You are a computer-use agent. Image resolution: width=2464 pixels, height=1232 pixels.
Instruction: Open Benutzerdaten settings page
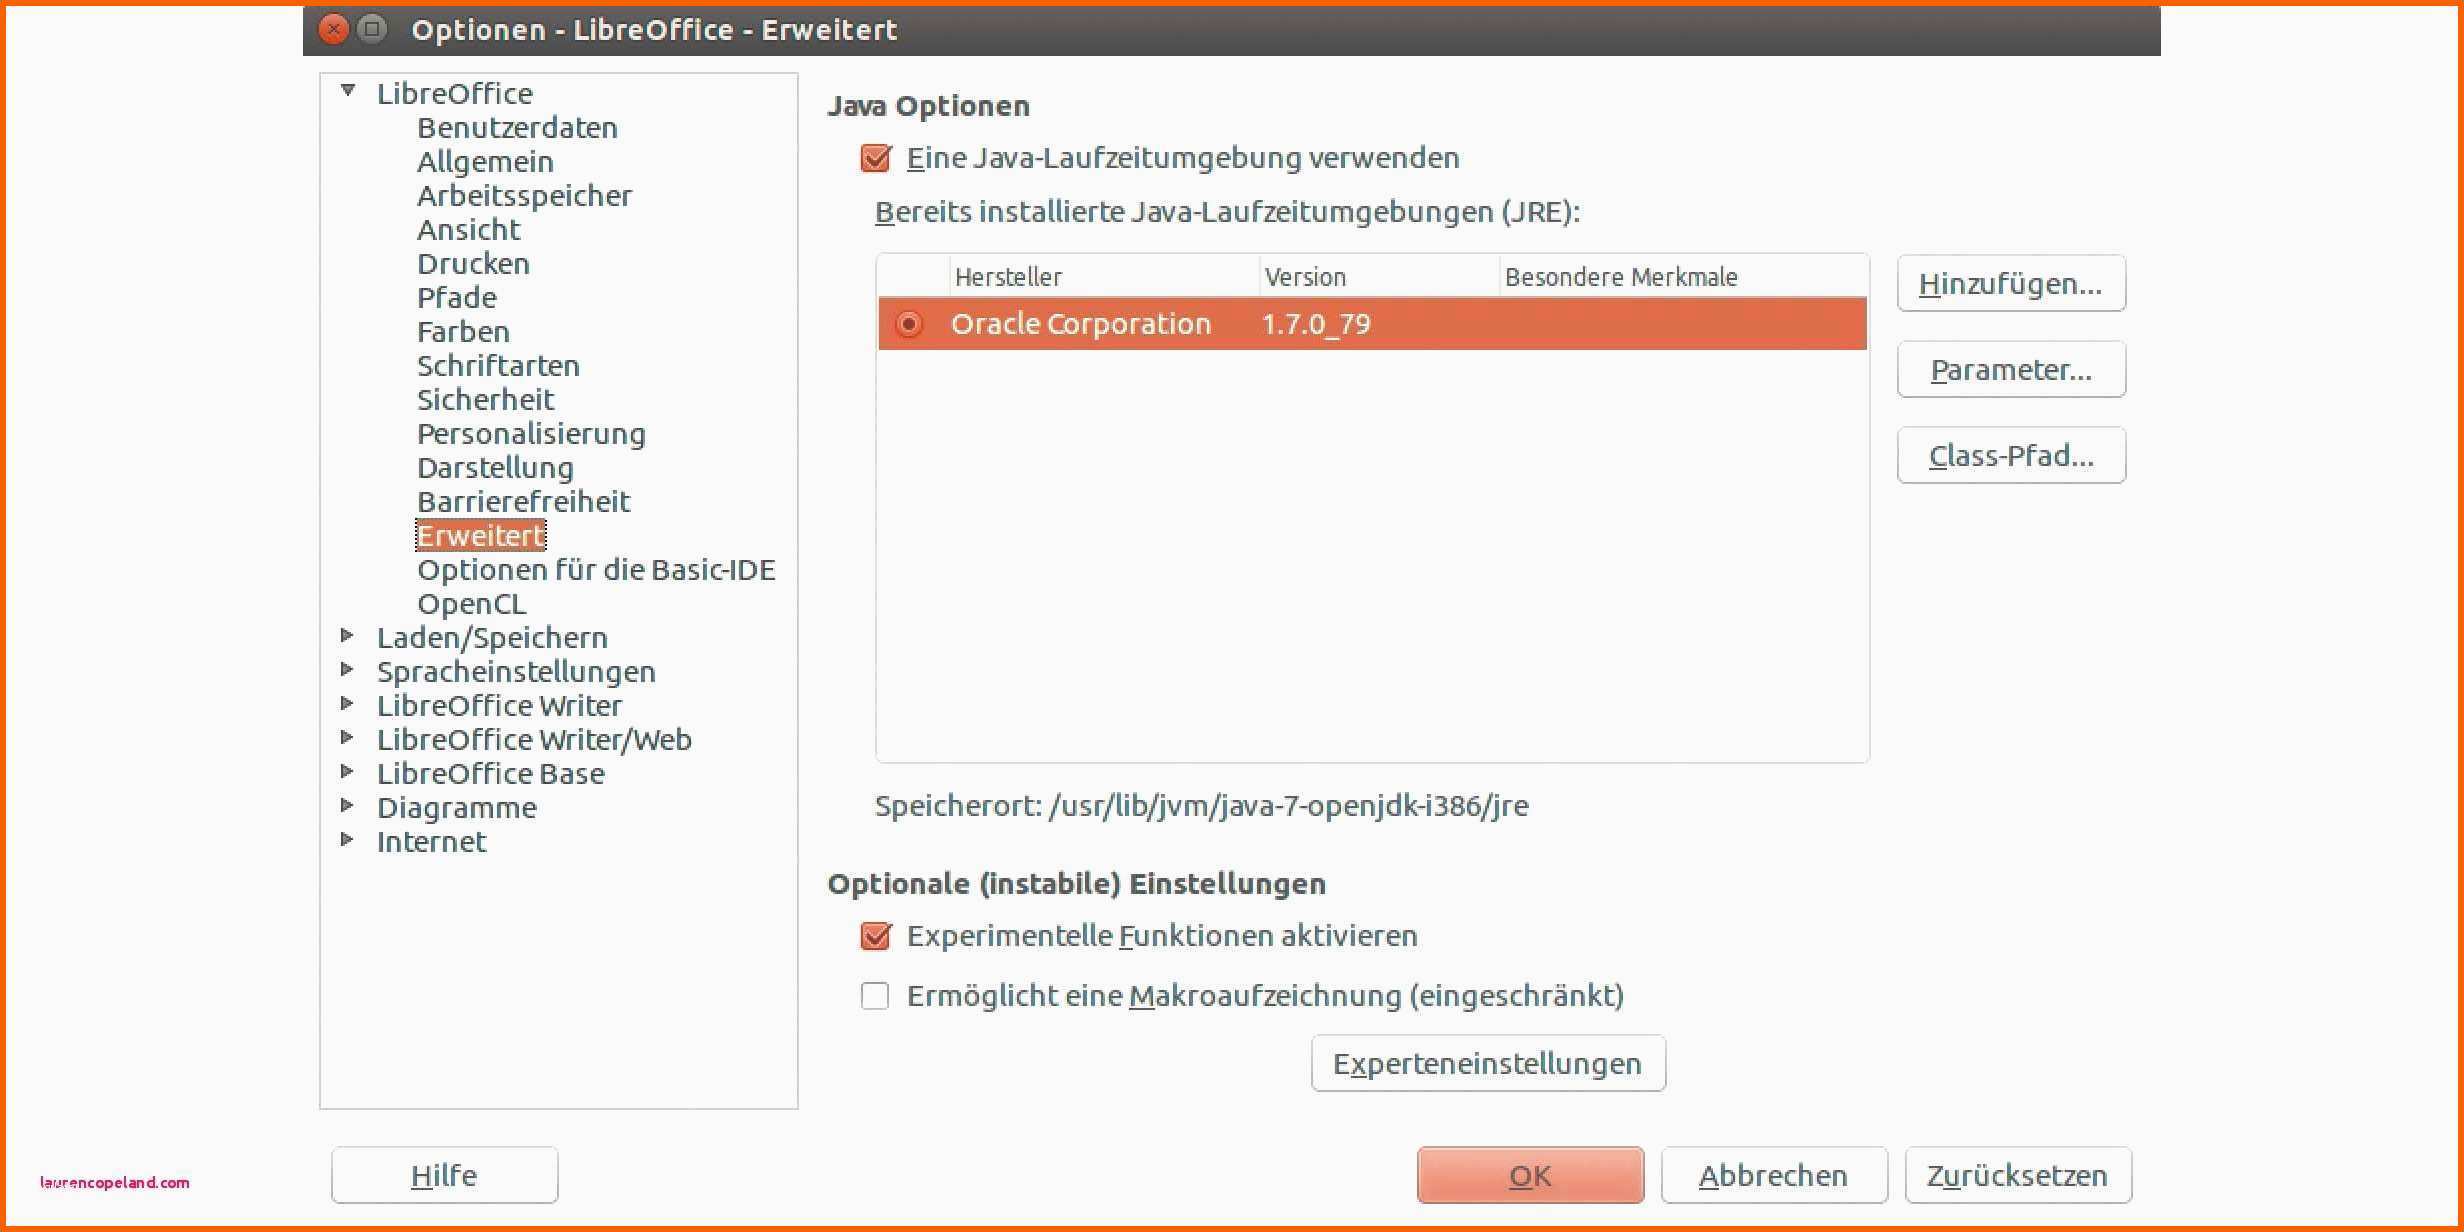click(517, 128)
